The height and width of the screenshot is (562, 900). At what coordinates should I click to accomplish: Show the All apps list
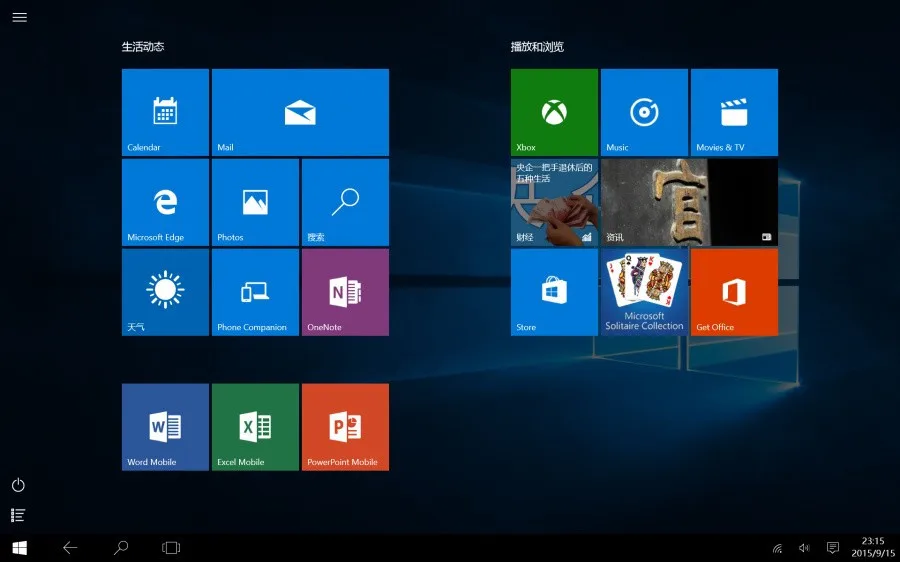coord(18,515)
